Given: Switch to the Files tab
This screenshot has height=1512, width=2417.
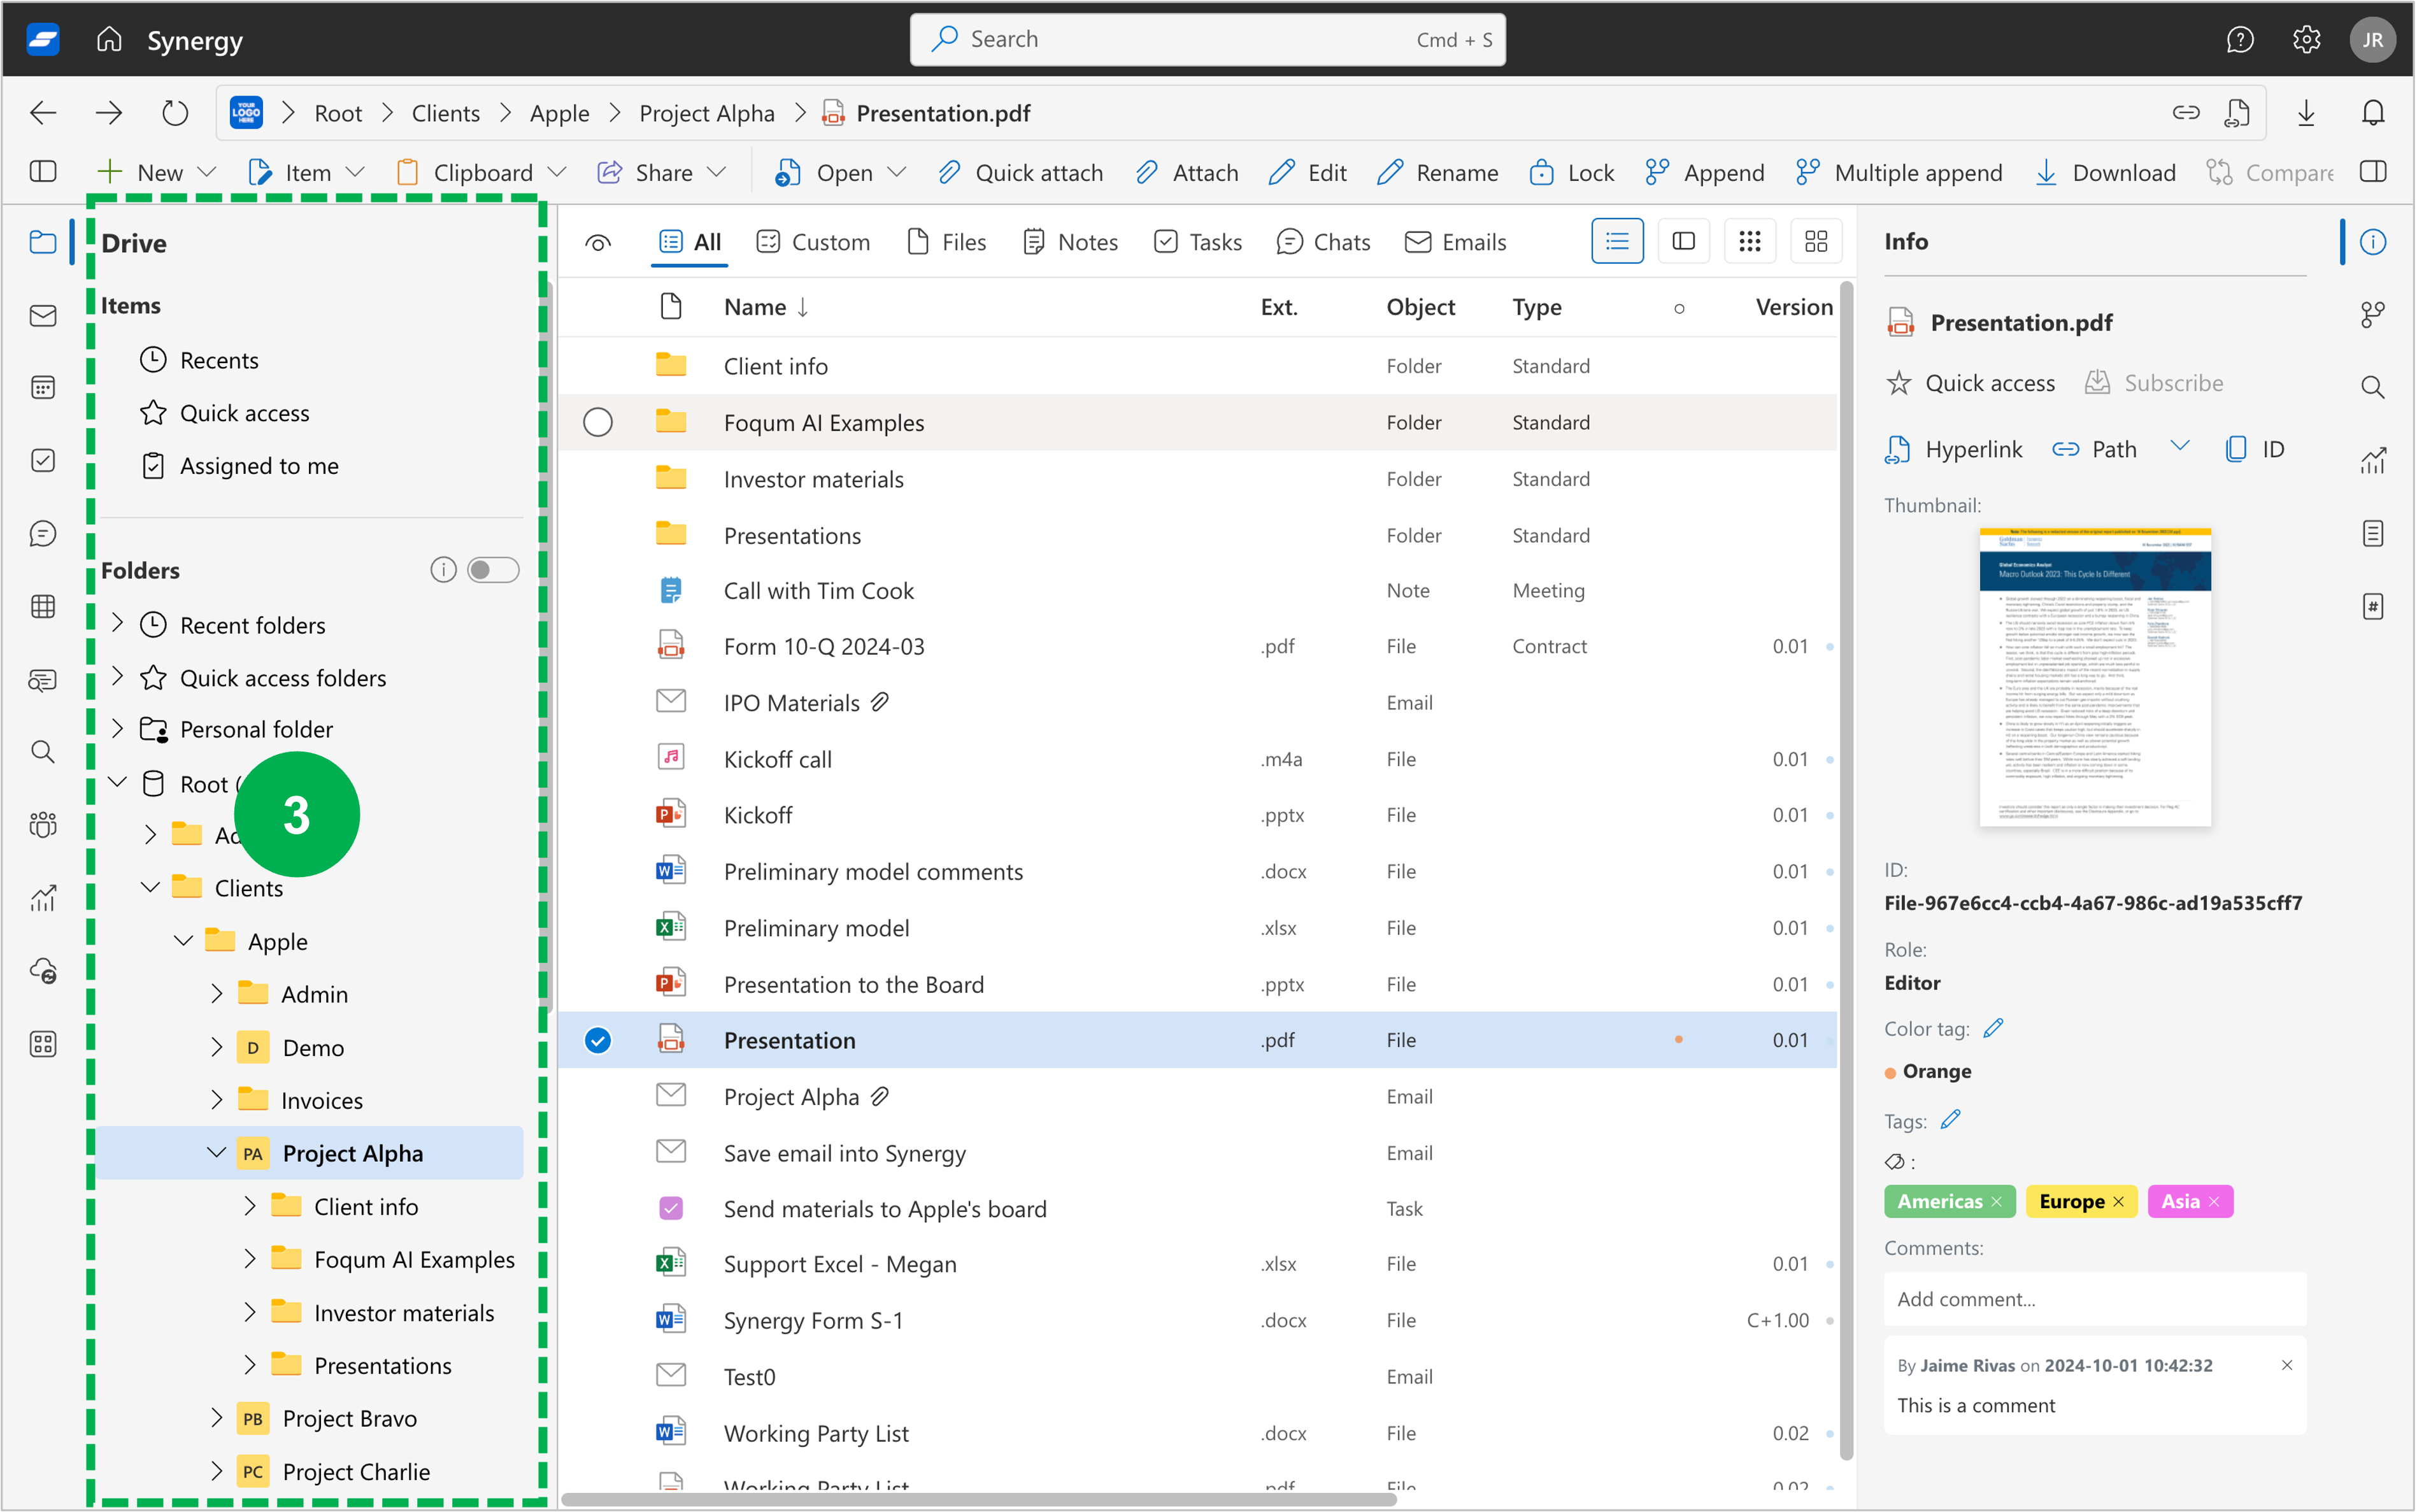Looking at the screenshot, I should click(946, 242).
